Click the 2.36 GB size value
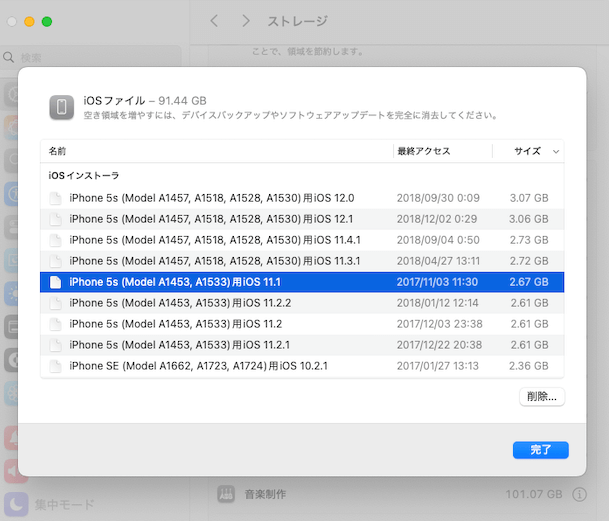Viewport: 609px width, 521px height. pos(529,366)
